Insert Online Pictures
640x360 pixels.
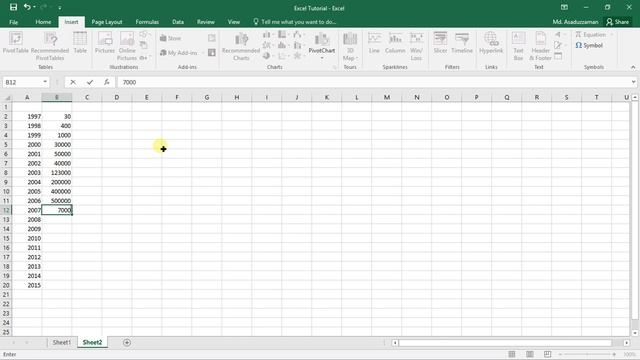click(127, 46)
